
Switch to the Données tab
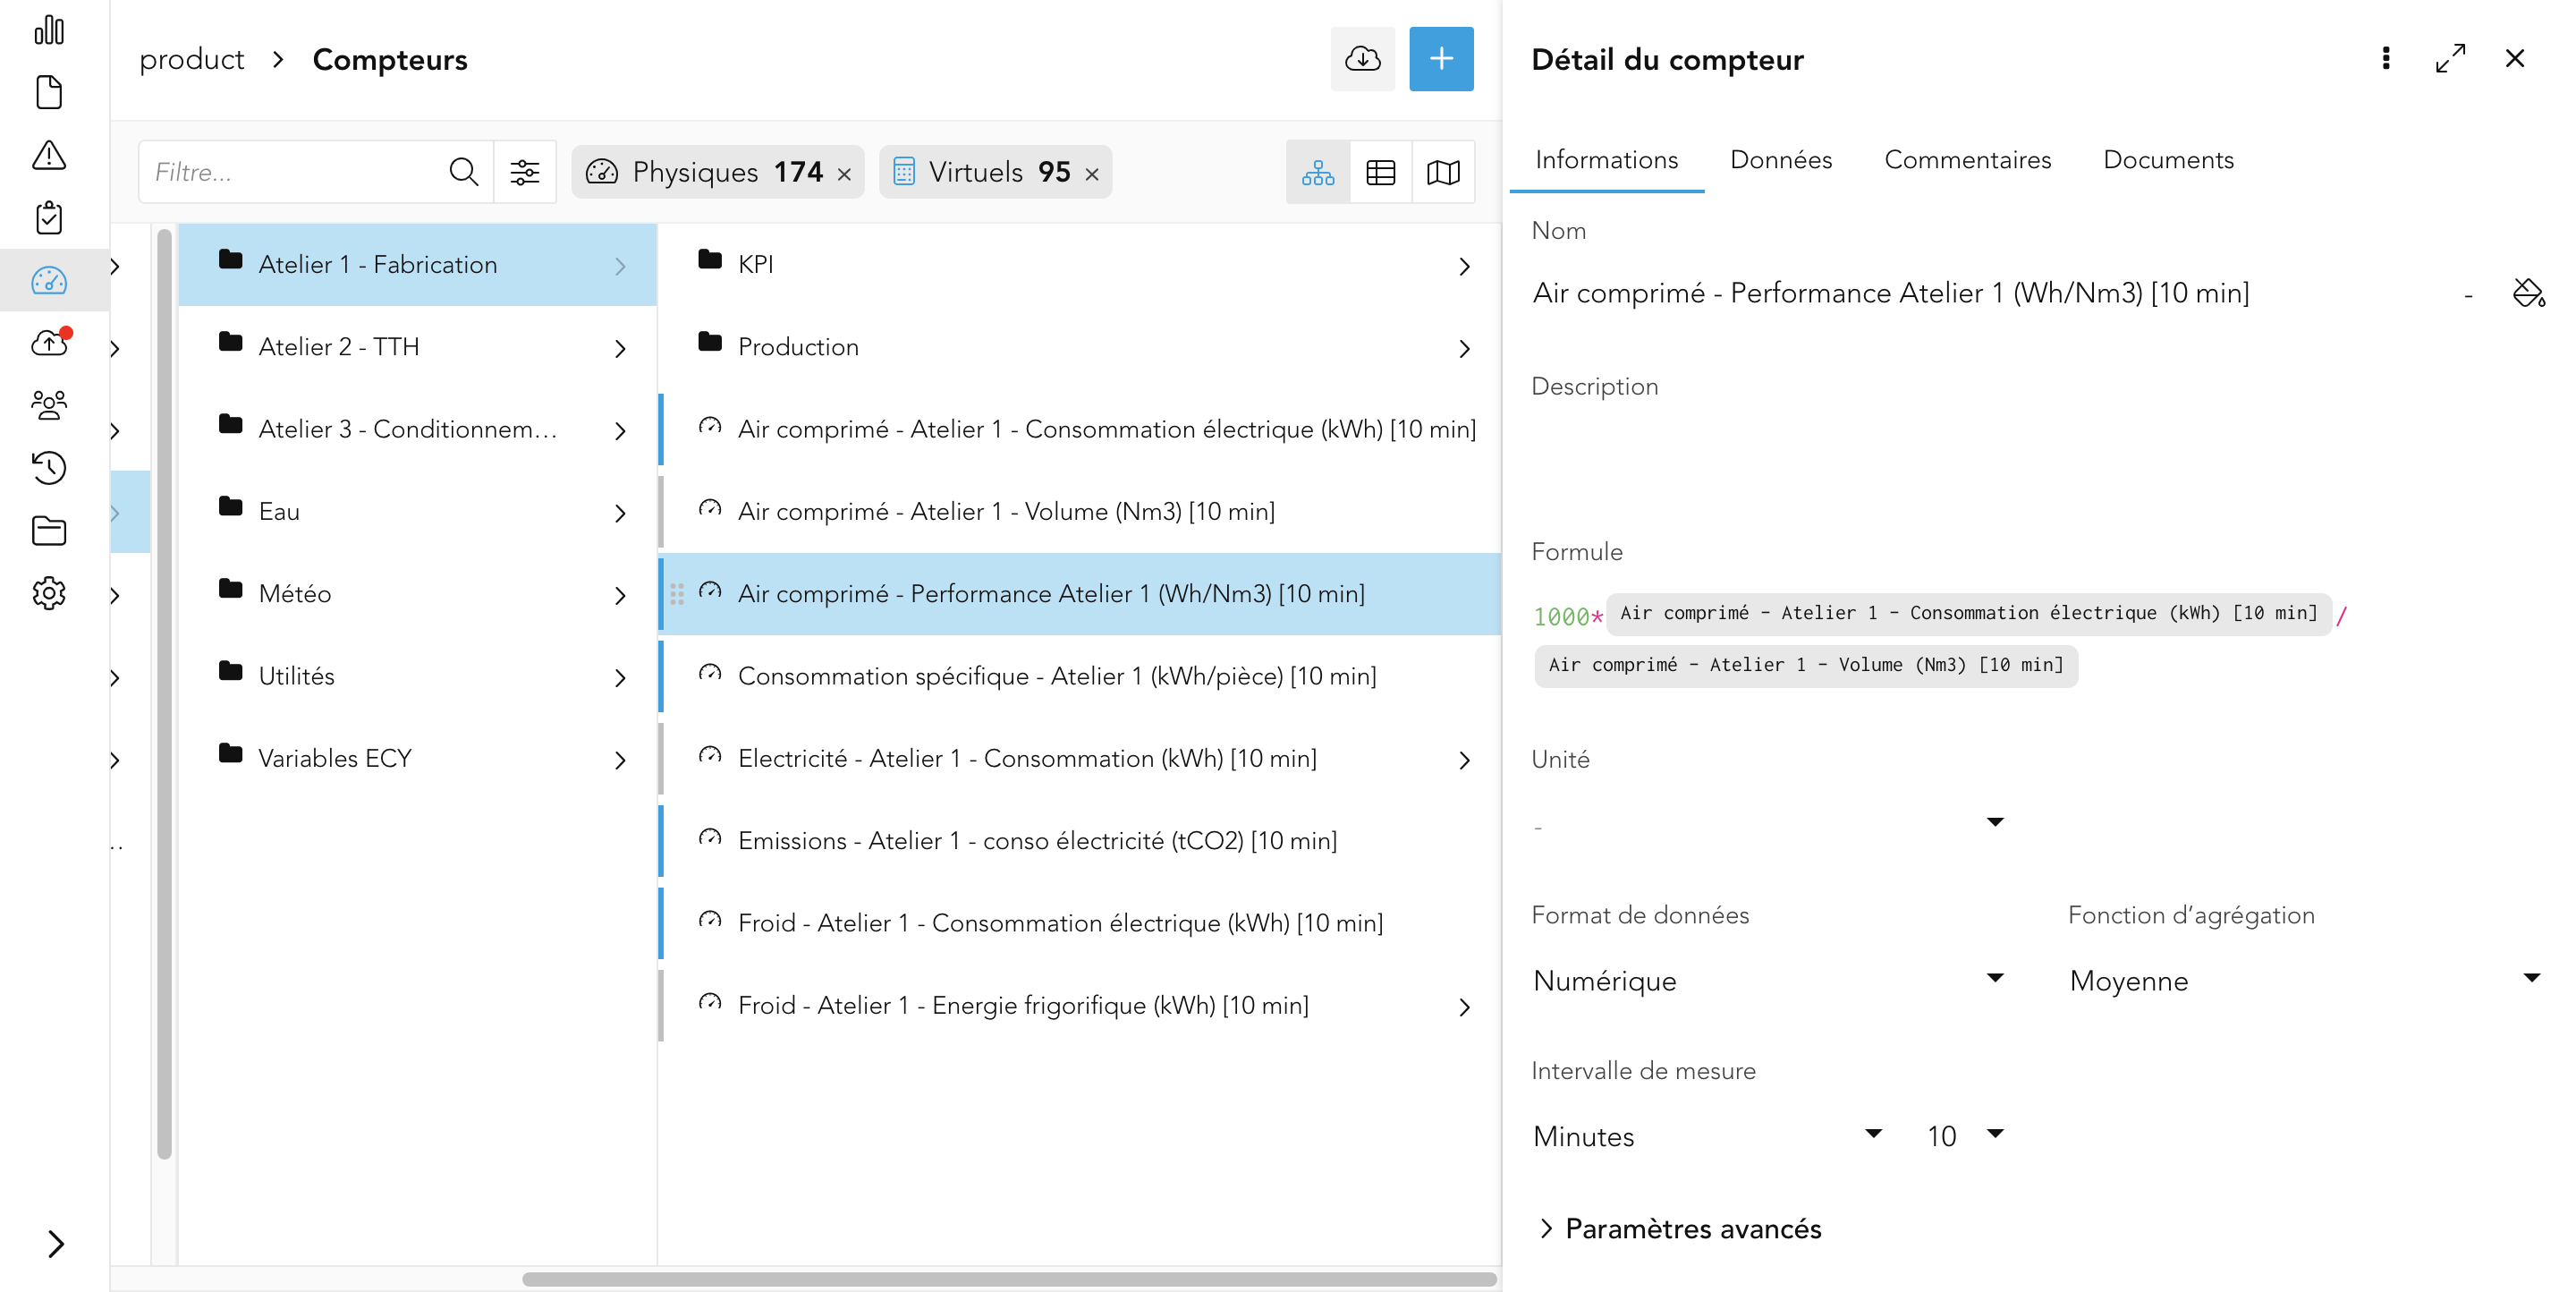tap(1781, 160)
